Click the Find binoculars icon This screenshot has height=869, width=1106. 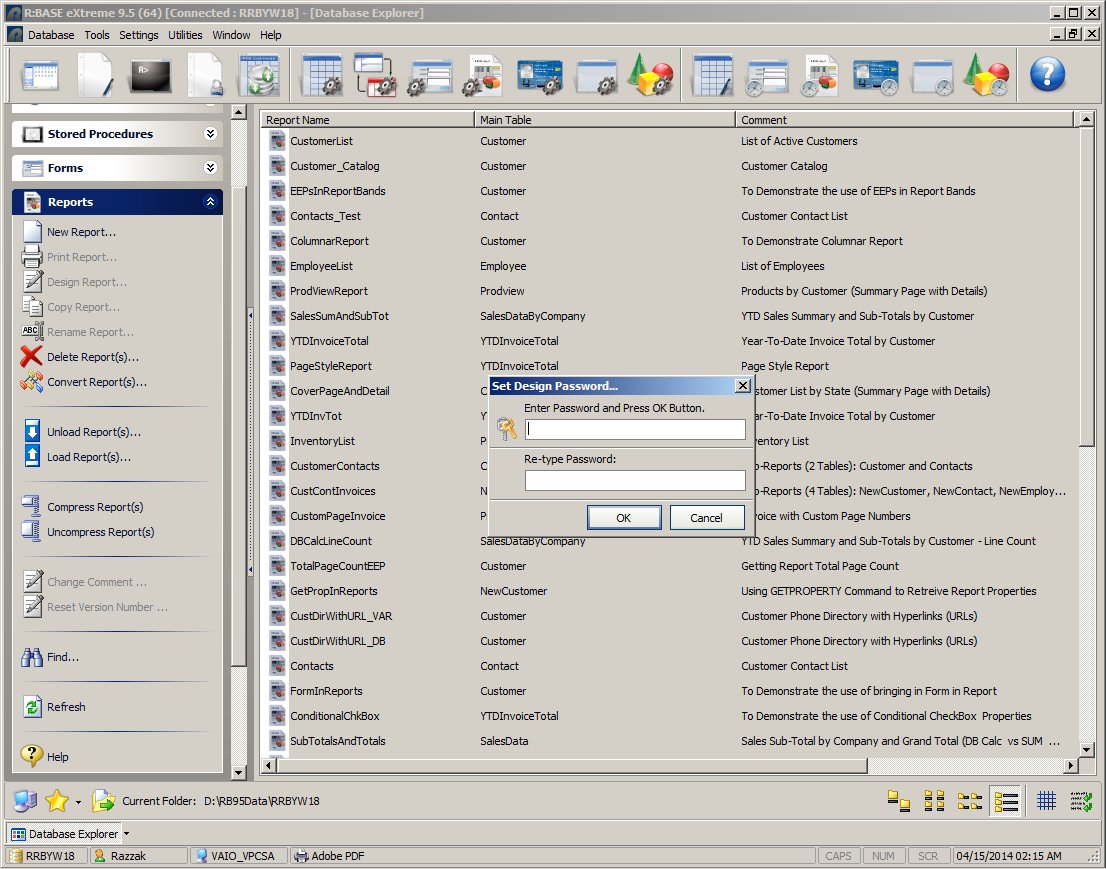point(32,657)
